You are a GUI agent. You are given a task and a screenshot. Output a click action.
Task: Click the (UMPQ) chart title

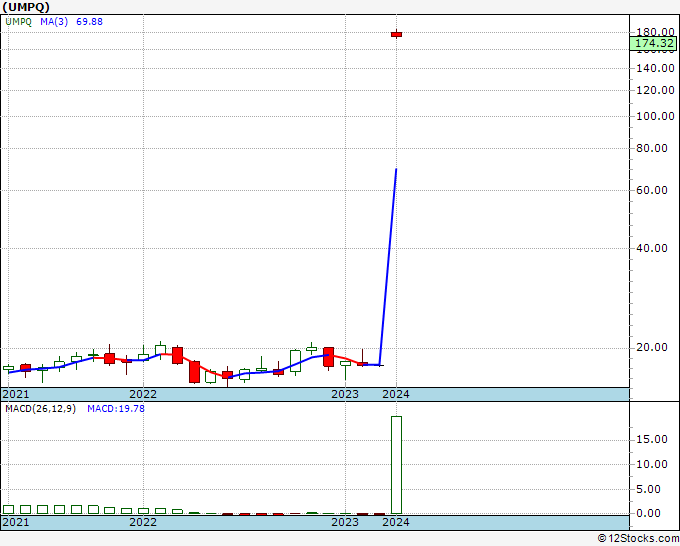(x=26, y=7)
